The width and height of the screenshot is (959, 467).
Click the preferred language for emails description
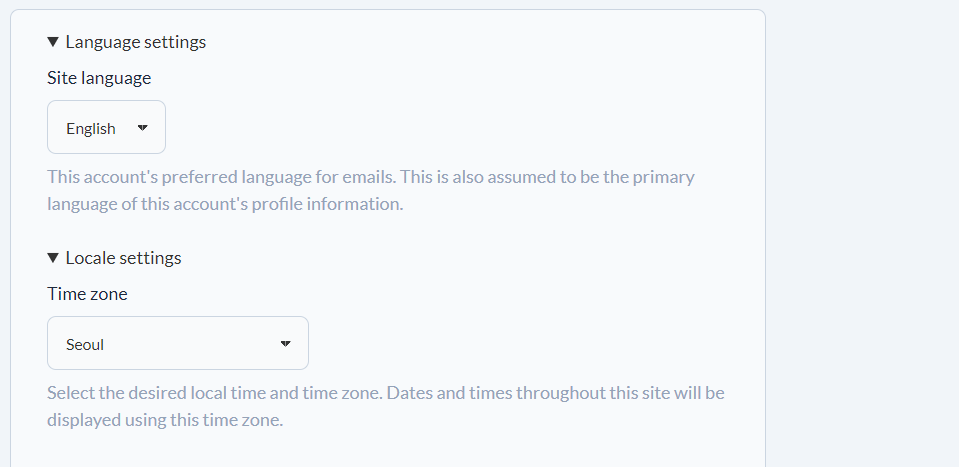370,177
